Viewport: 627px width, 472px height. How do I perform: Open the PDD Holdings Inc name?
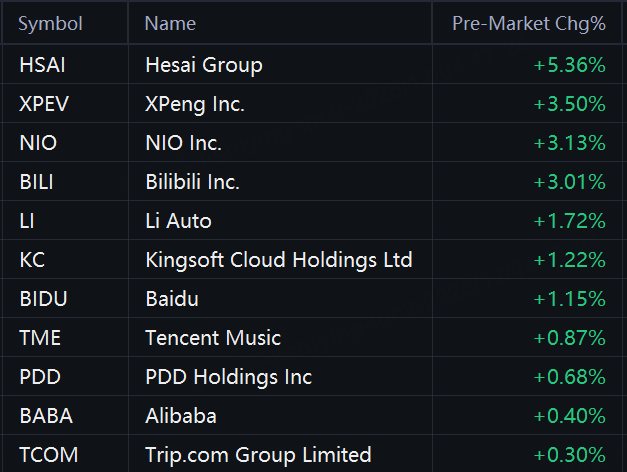[x=228, y=377]
